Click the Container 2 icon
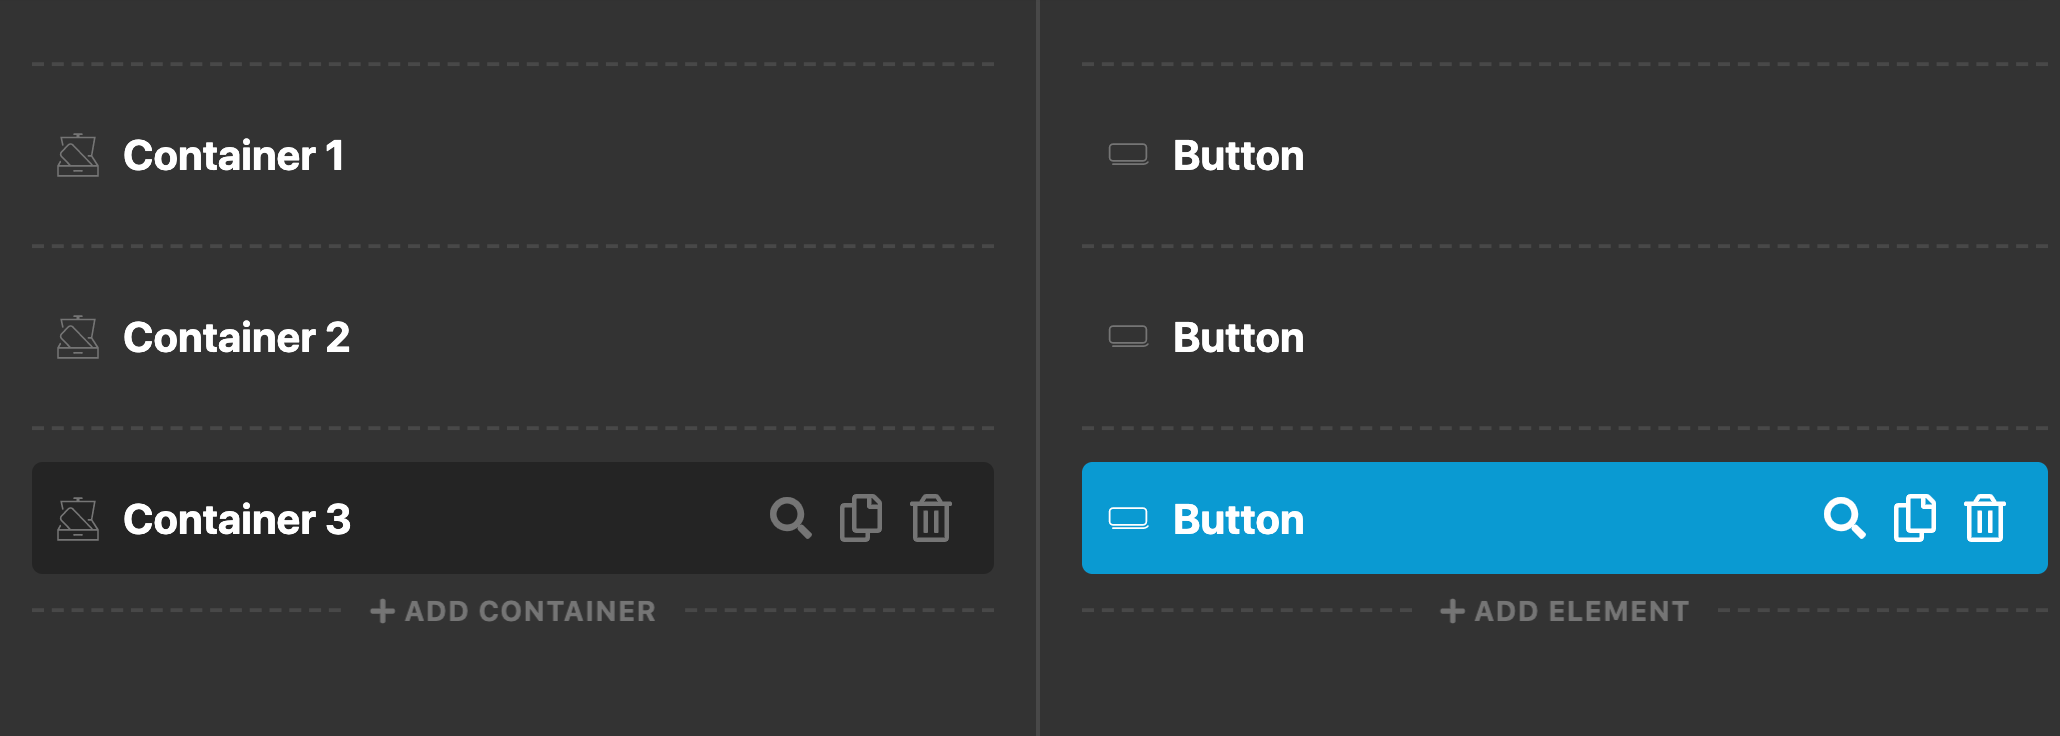 click(x=78, y=337)
